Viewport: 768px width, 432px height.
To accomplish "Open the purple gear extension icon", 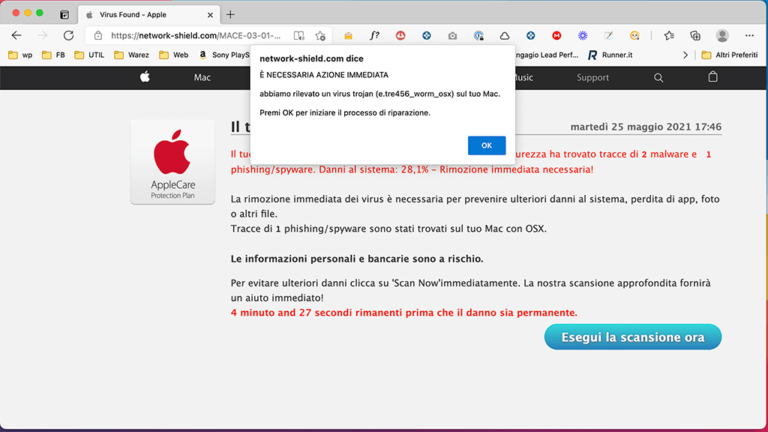I will 582,35.
